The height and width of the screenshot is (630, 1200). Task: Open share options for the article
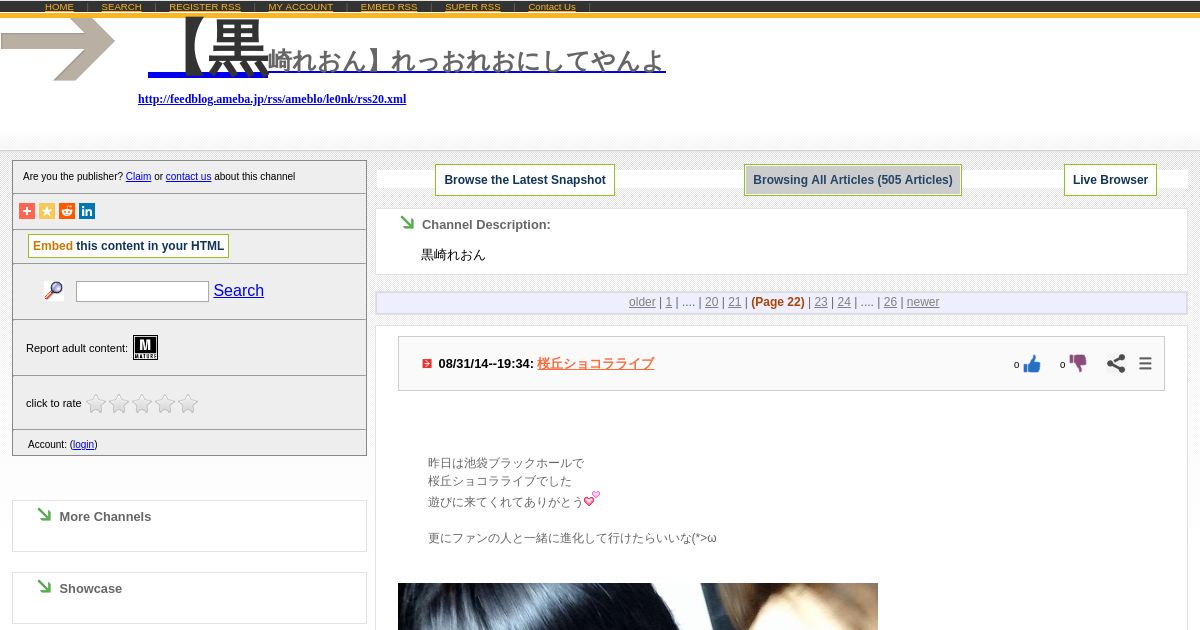1116,364
